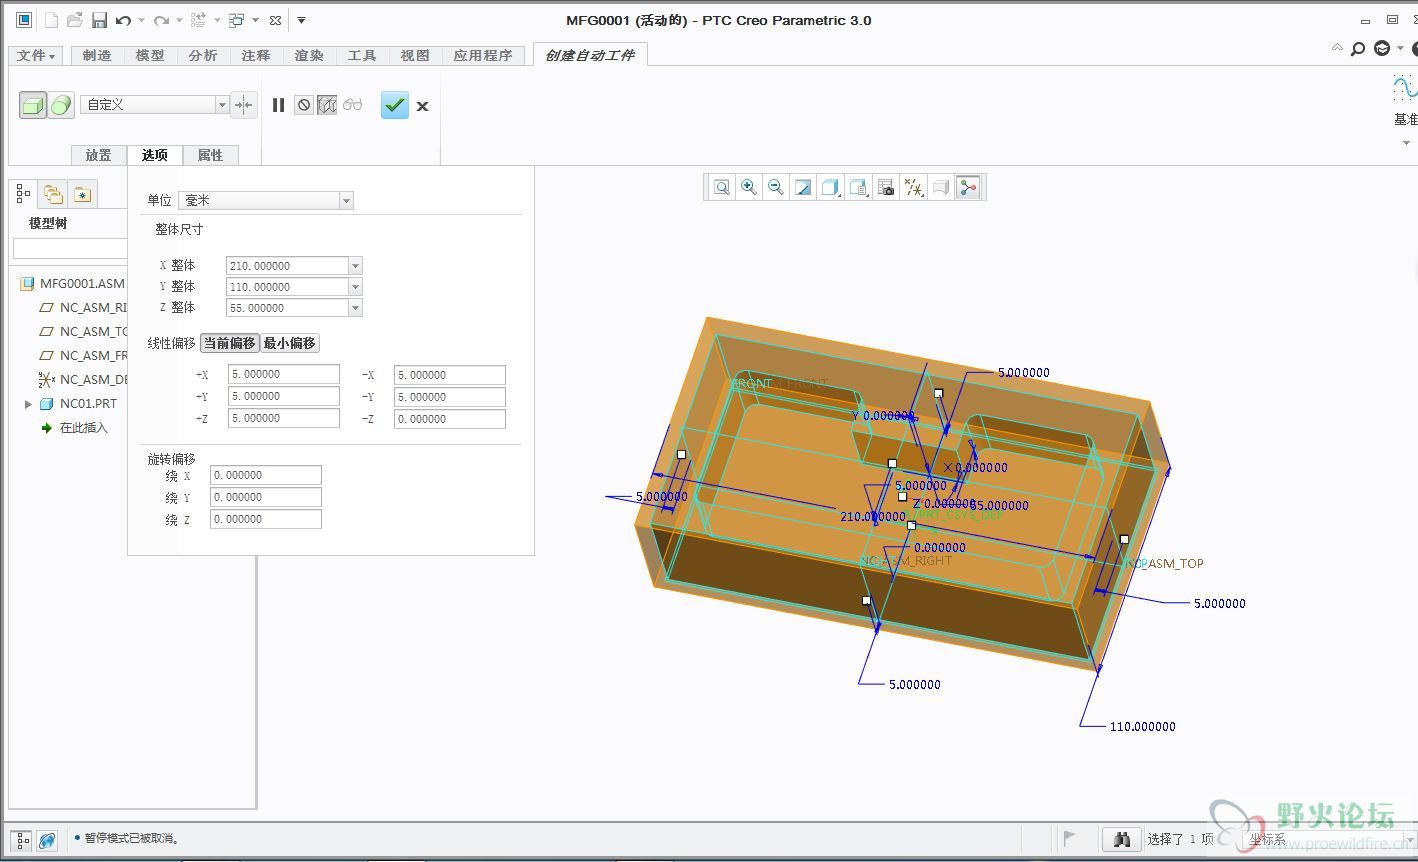Click the Redo arrow icon
1418x862 pixels.
pos(161,20)
